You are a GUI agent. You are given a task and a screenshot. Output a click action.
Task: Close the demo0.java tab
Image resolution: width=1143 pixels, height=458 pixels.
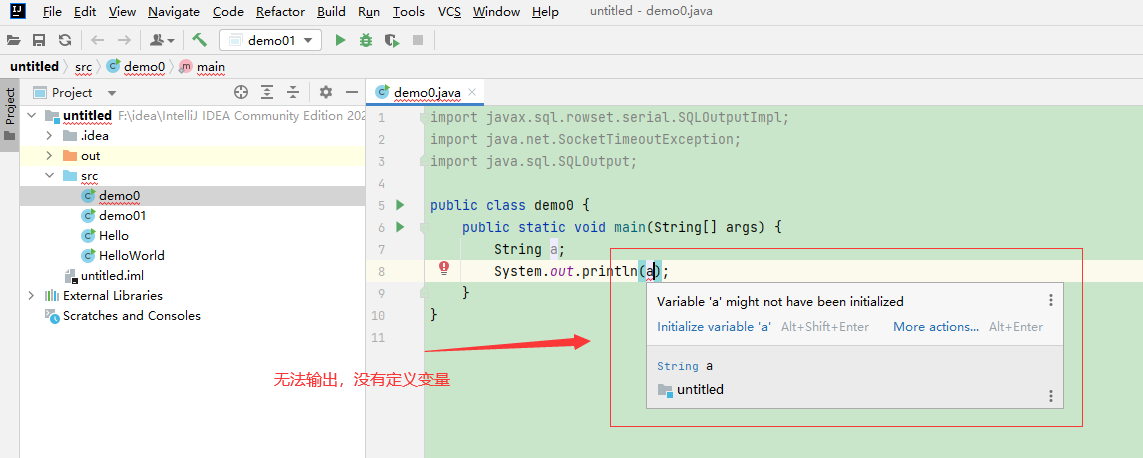click(x=472, y=93)
